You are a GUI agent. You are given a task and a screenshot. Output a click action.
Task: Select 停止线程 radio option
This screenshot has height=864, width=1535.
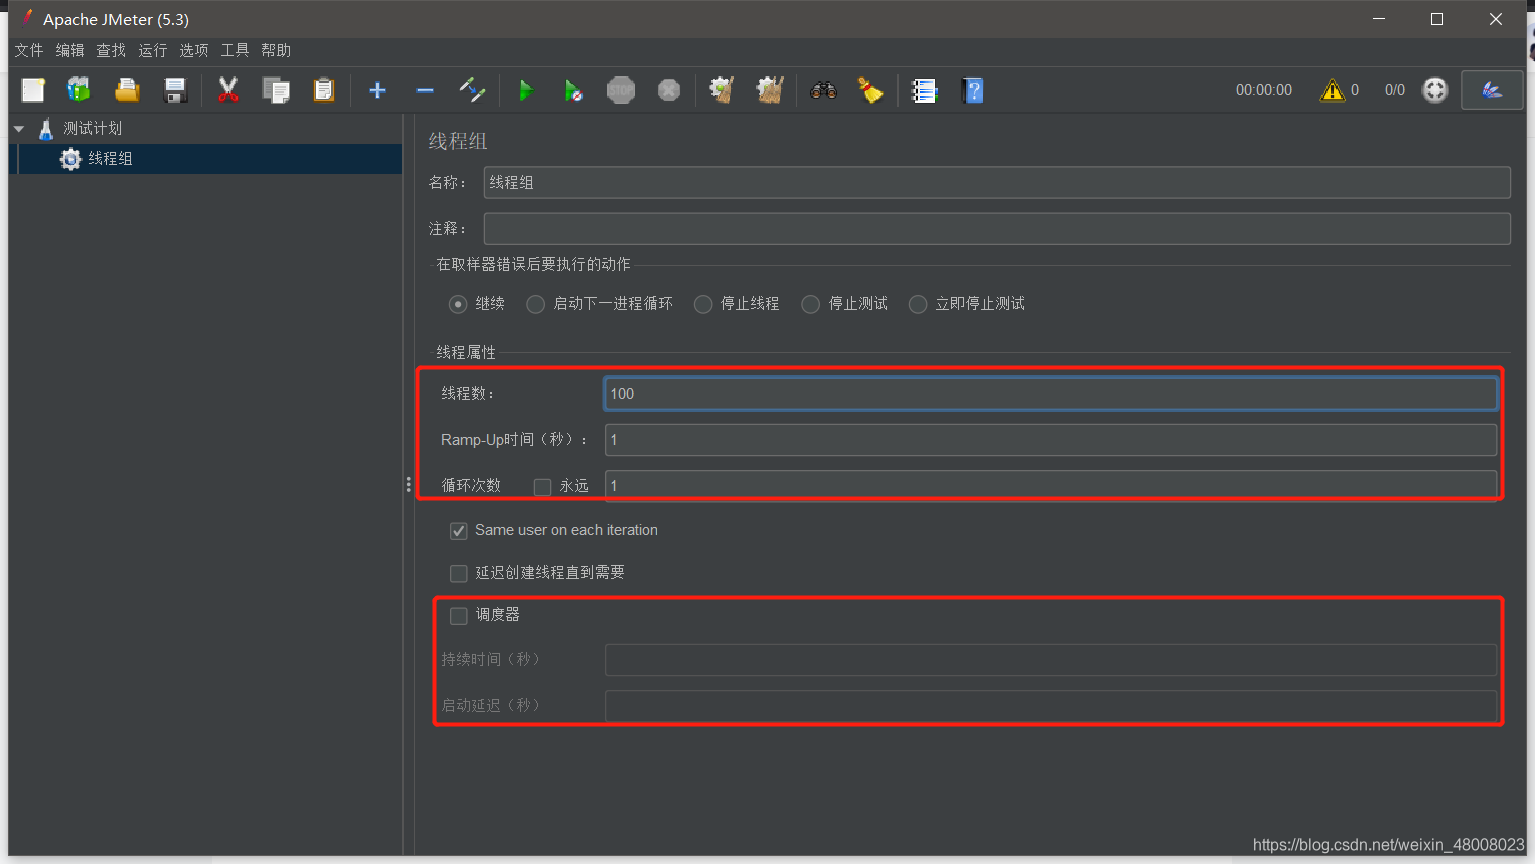703,304
